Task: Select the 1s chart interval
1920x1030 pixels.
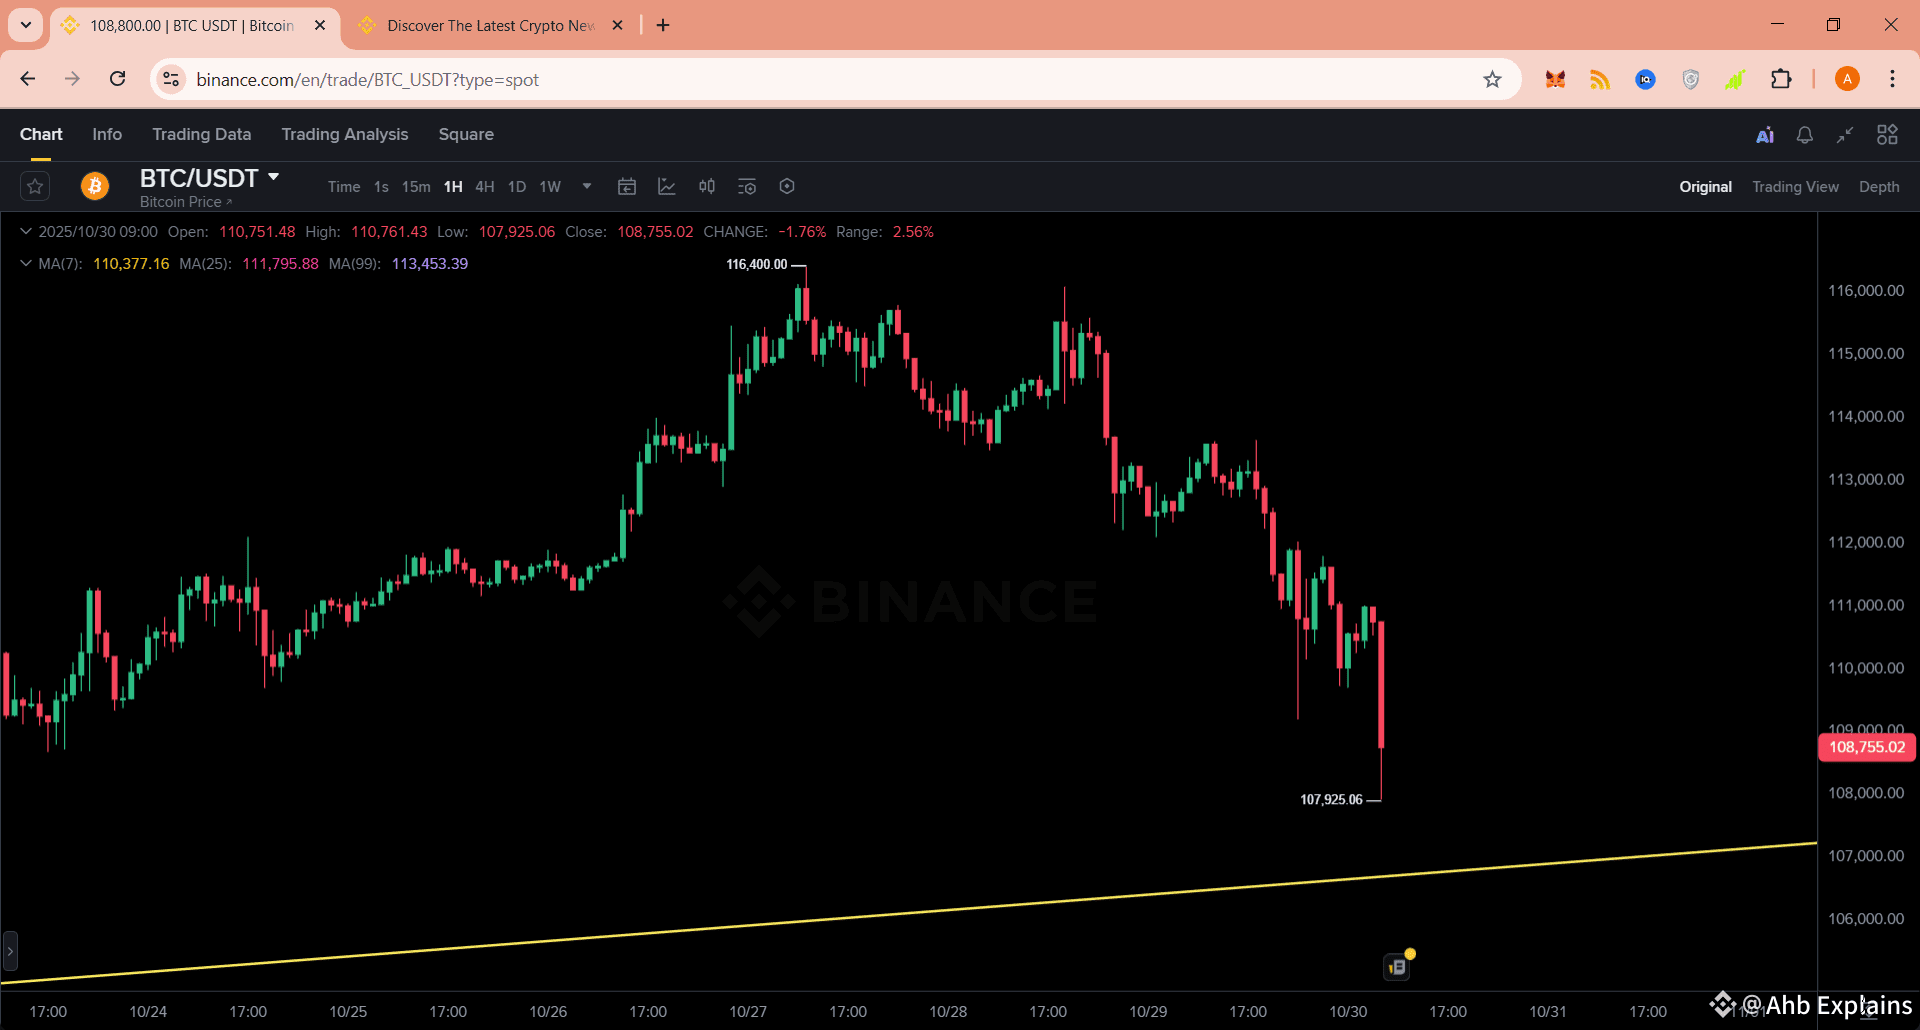Action: point(381,187)
